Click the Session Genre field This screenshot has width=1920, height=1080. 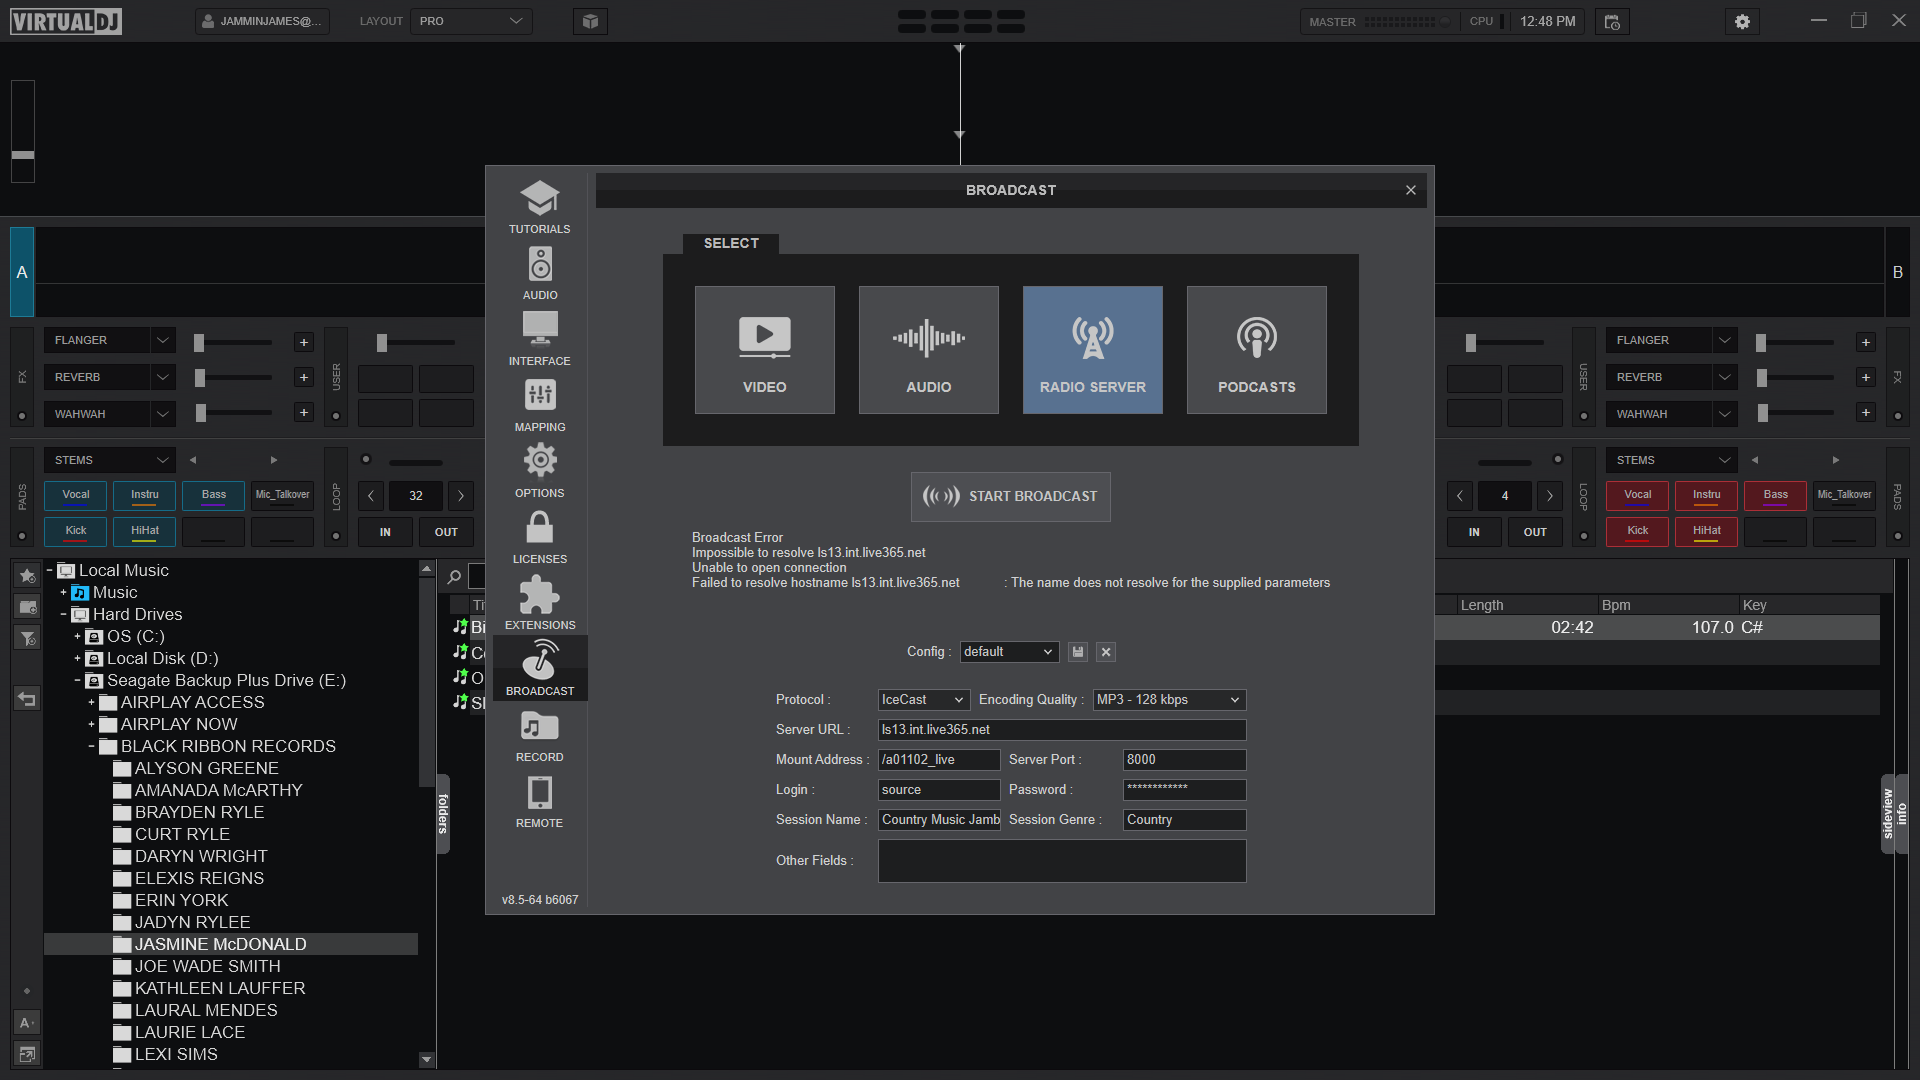(1184, 820)
